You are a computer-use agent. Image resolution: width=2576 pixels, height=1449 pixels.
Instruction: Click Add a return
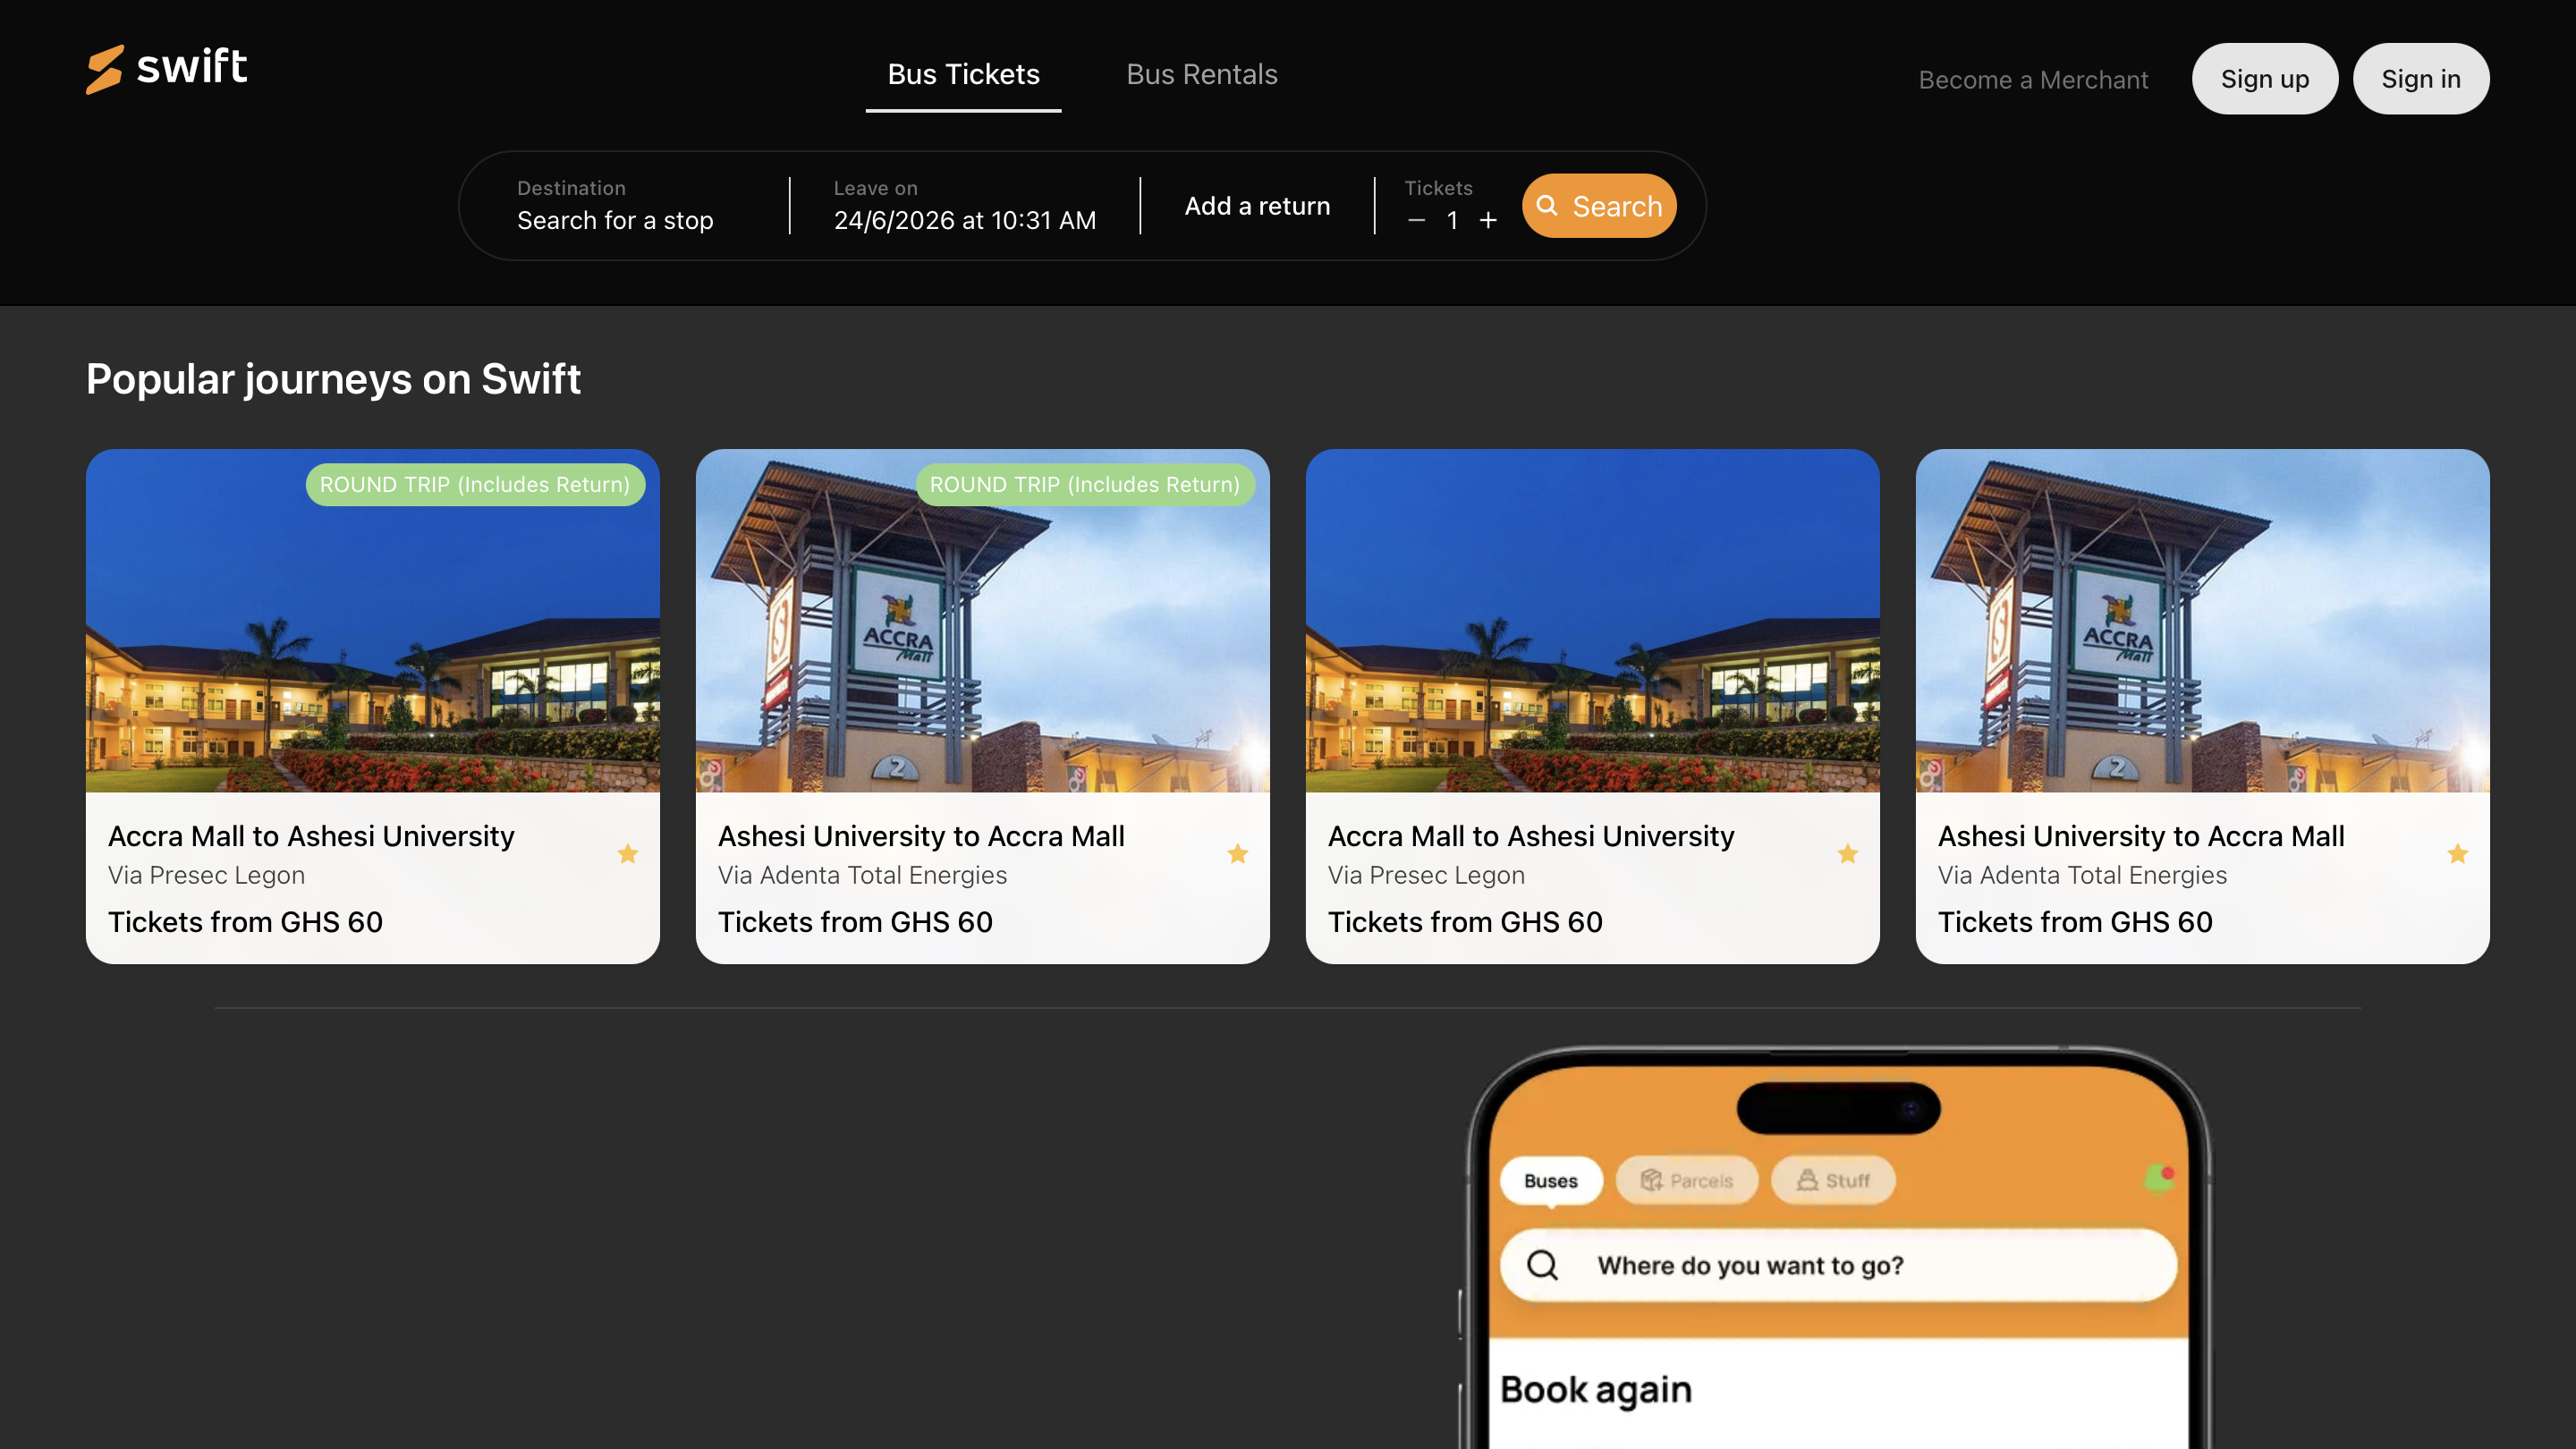(1257, 206)
